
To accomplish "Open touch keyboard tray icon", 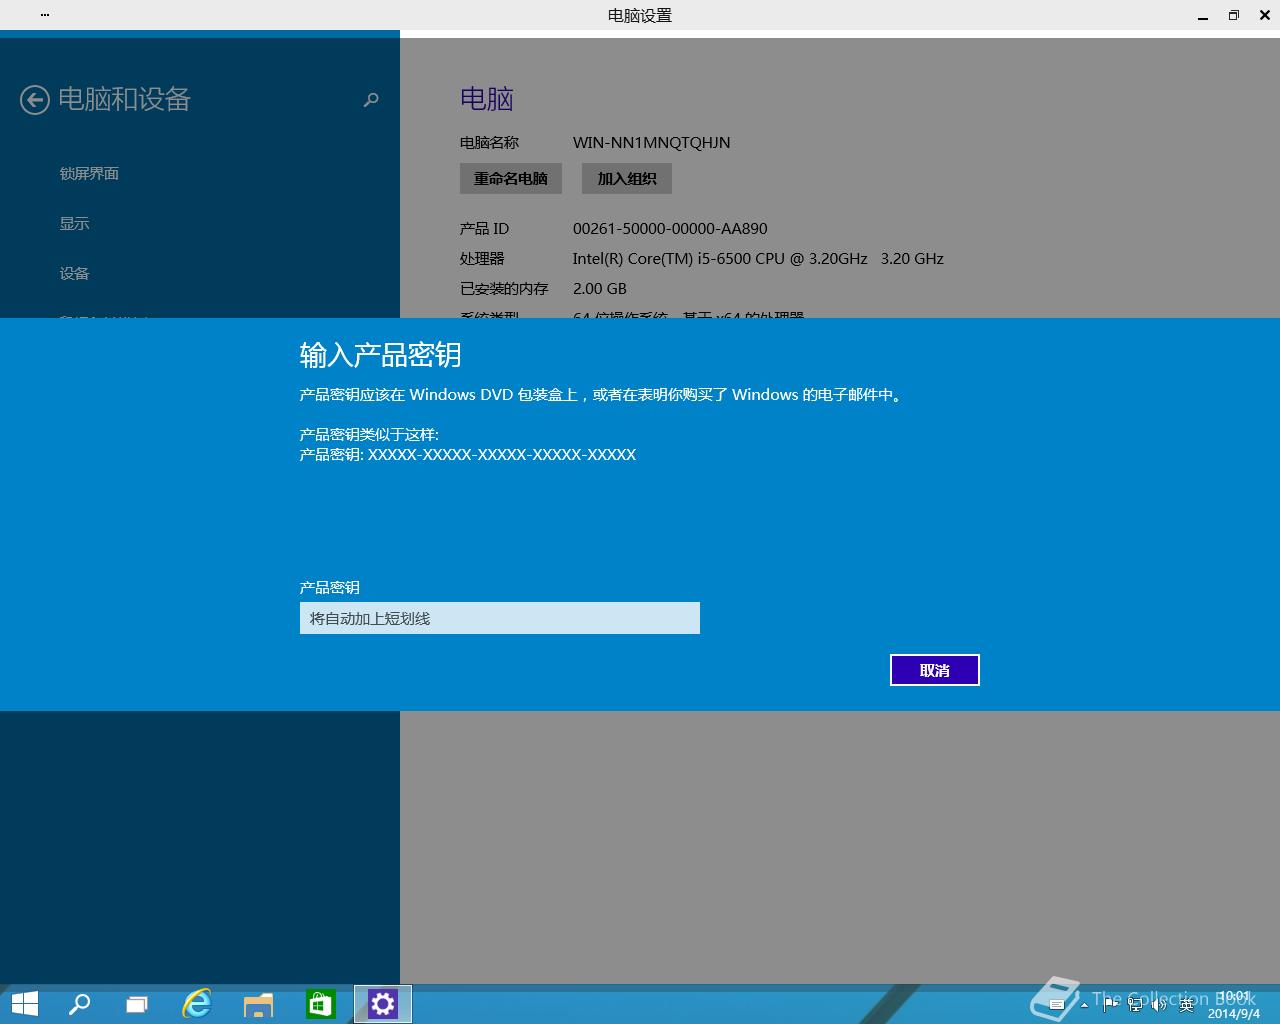I will (x=1056, y=1005).
